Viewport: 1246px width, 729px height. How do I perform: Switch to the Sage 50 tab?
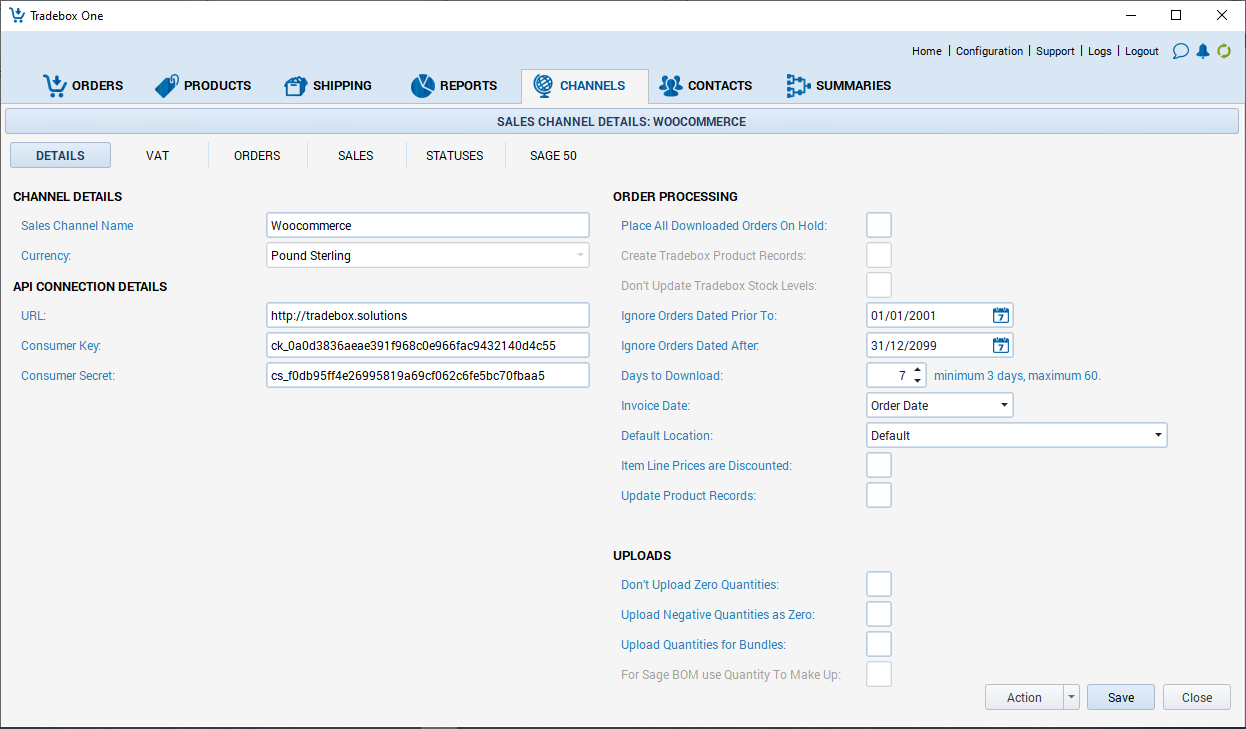click(x=553, y=155)
